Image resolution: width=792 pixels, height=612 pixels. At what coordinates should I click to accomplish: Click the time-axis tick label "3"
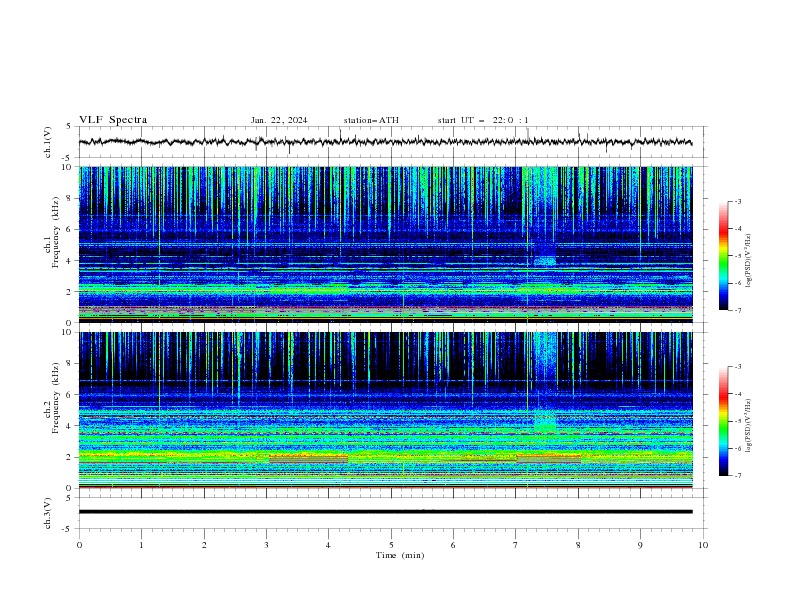point(266,545)
